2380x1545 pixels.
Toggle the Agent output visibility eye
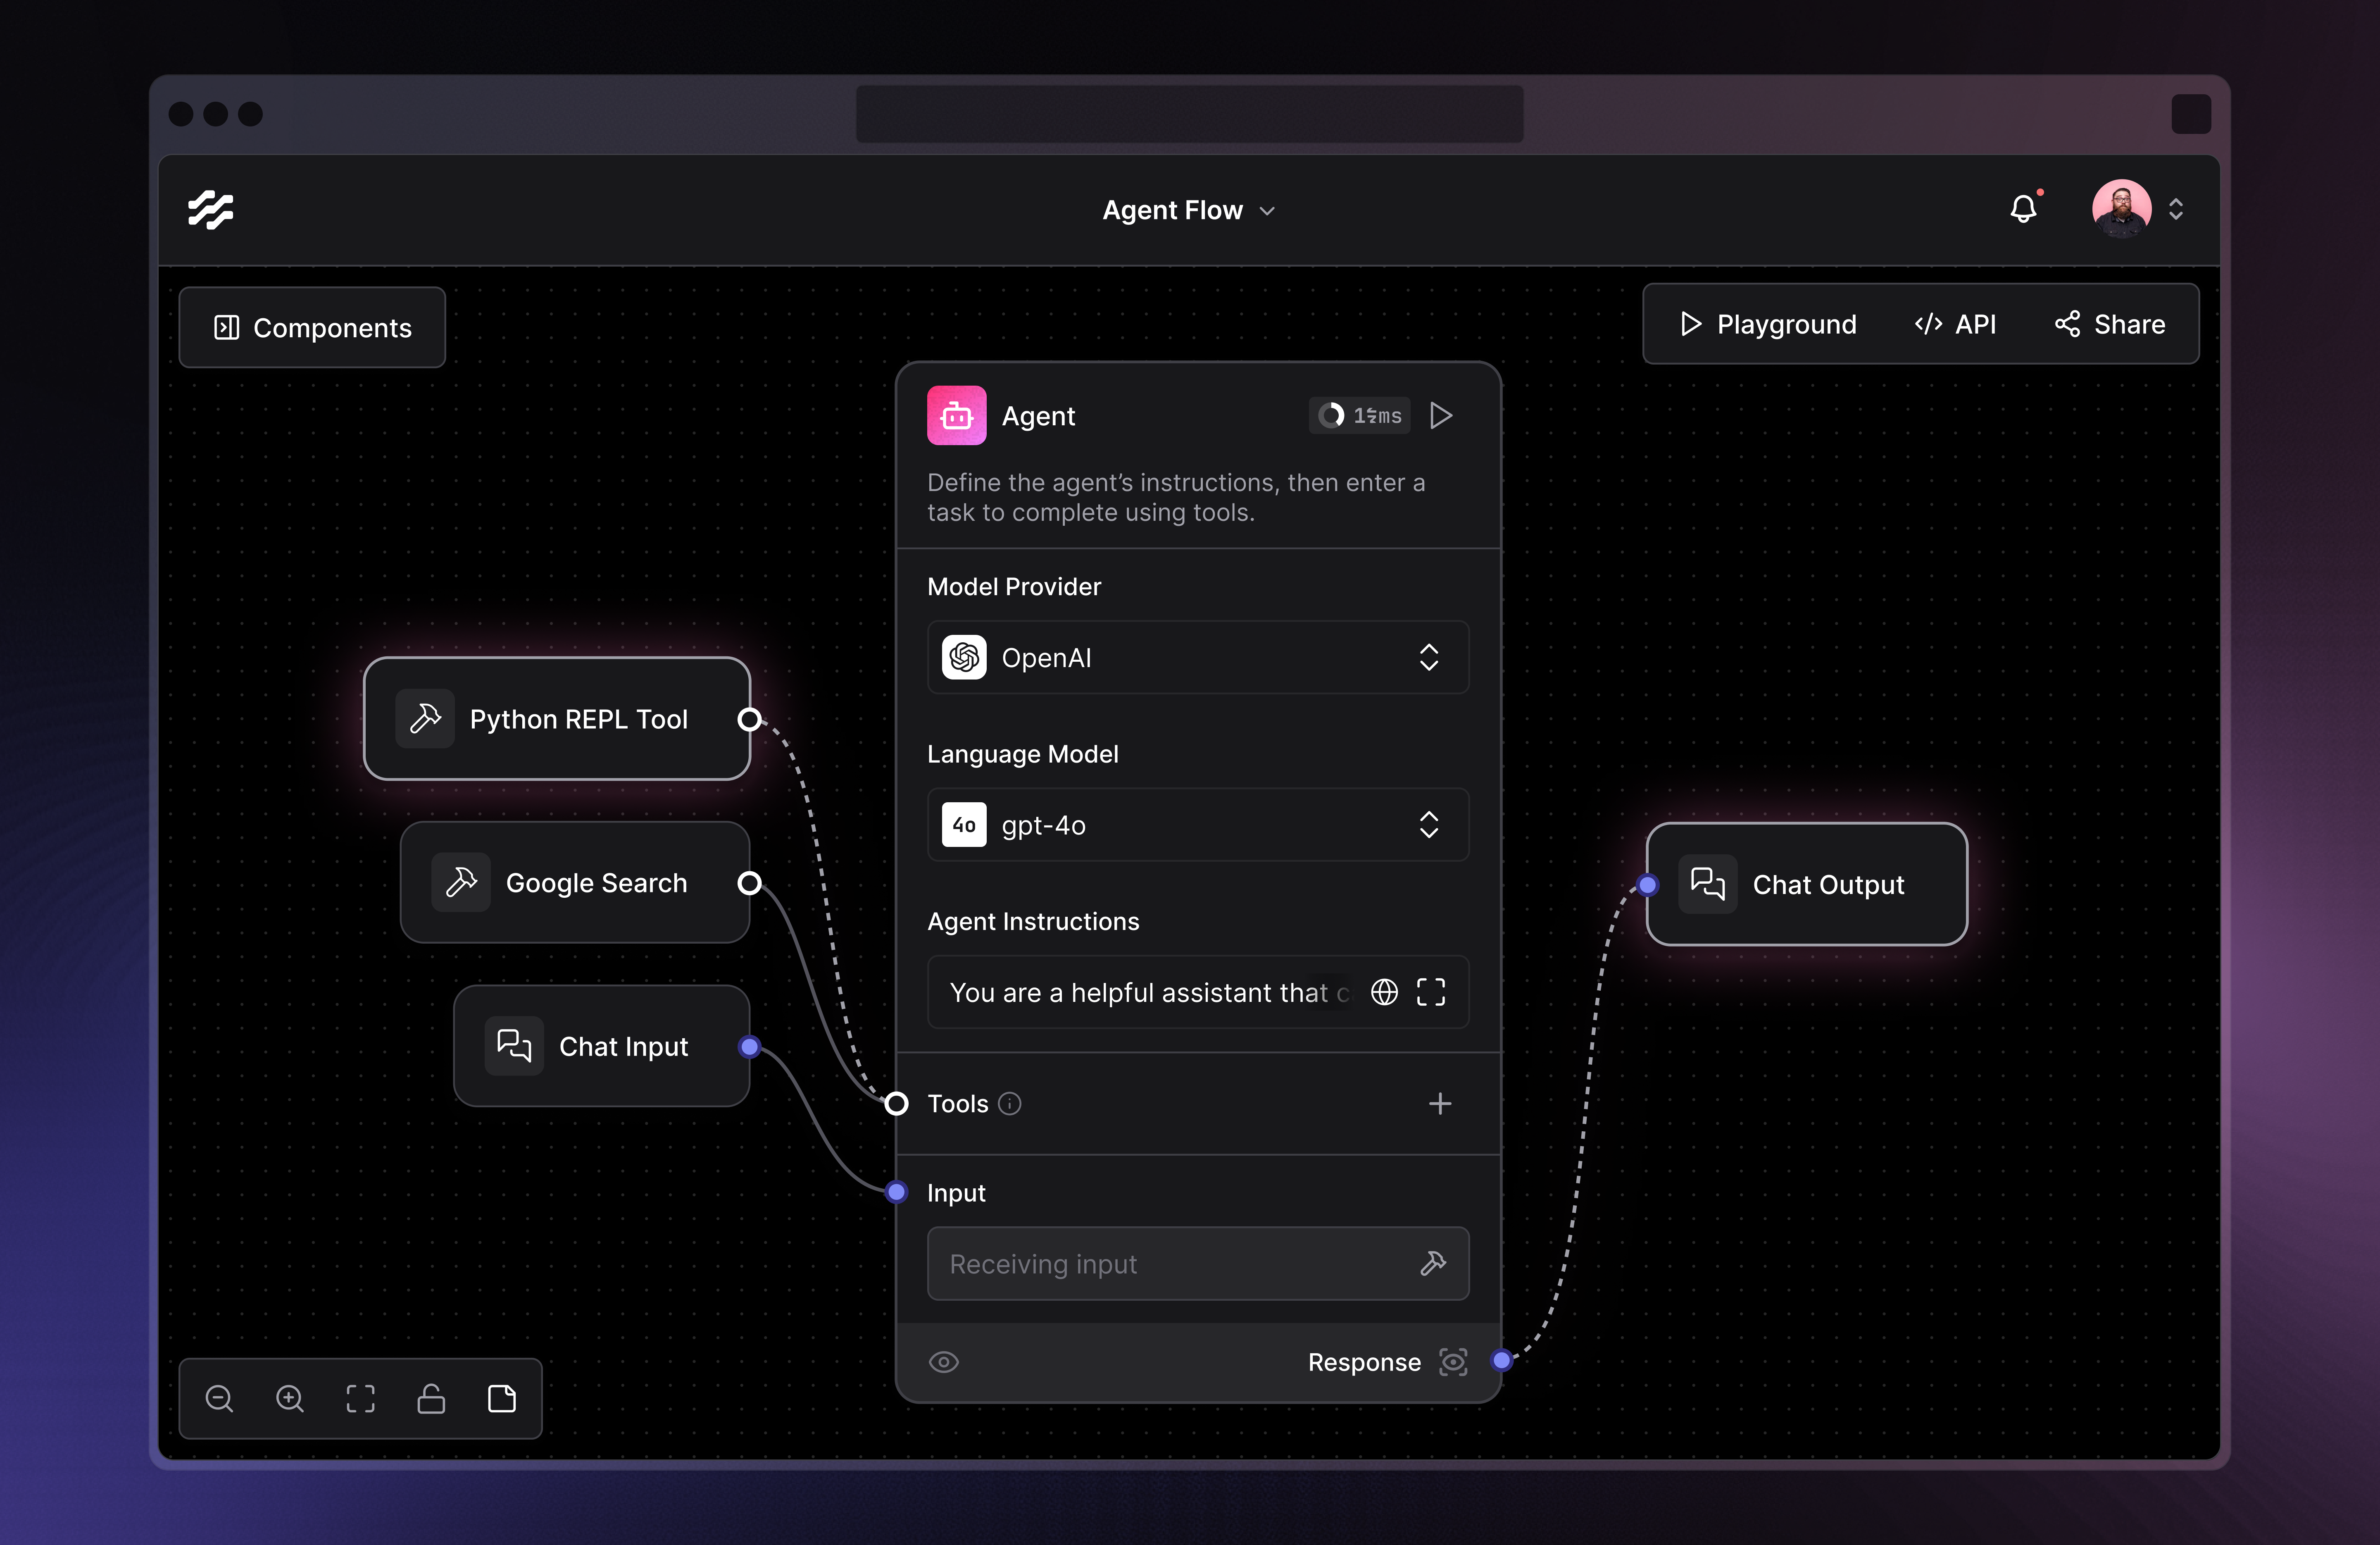tap(944, 1362)
